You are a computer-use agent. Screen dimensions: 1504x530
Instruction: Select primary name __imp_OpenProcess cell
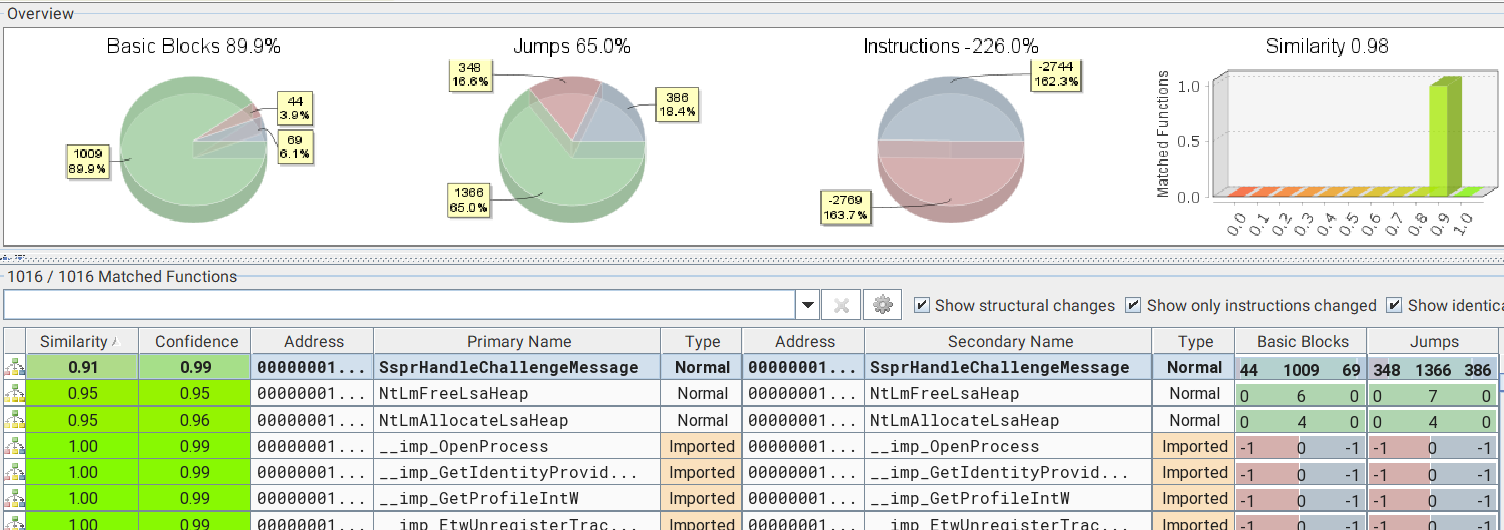(x=517, y=446)
